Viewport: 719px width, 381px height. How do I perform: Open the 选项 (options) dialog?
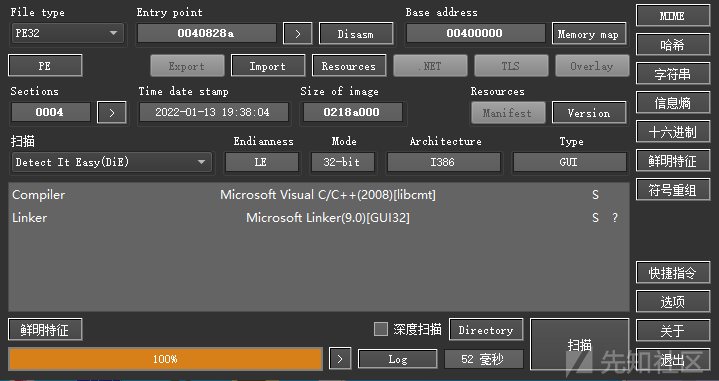(673, 302)
